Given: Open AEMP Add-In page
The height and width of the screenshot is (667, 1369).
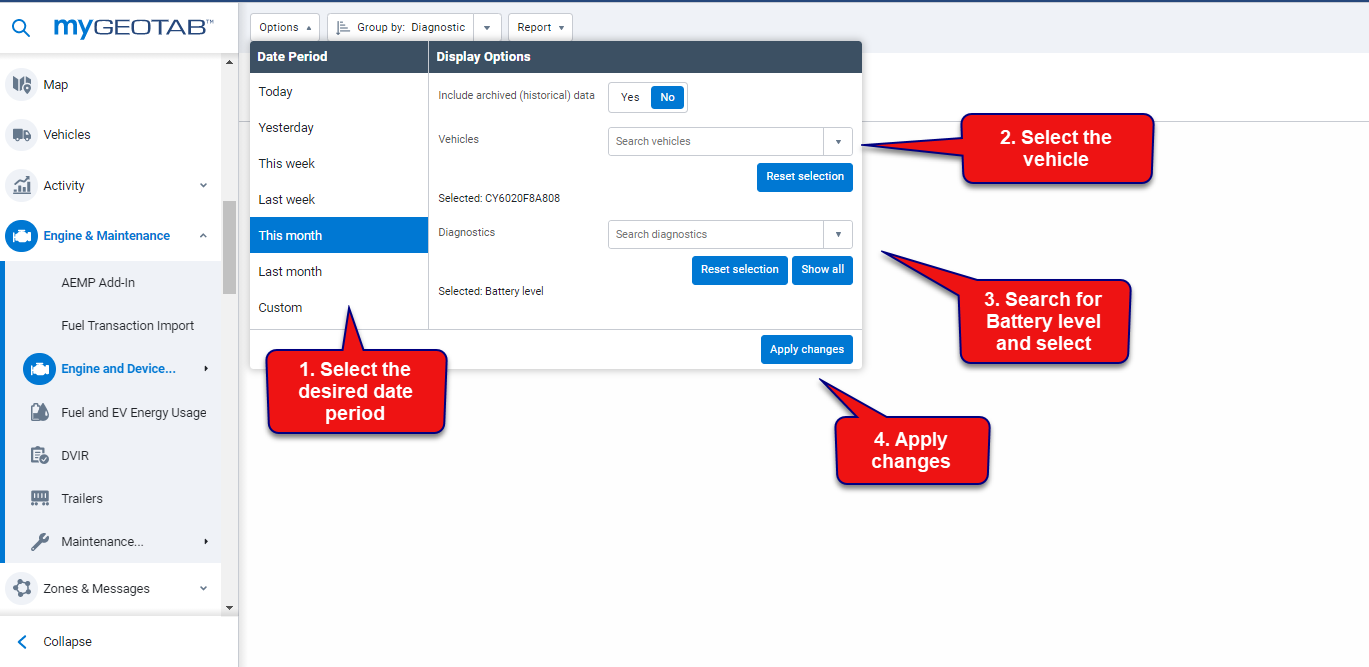Looking at the screenshot, I should tap(98, 283).
